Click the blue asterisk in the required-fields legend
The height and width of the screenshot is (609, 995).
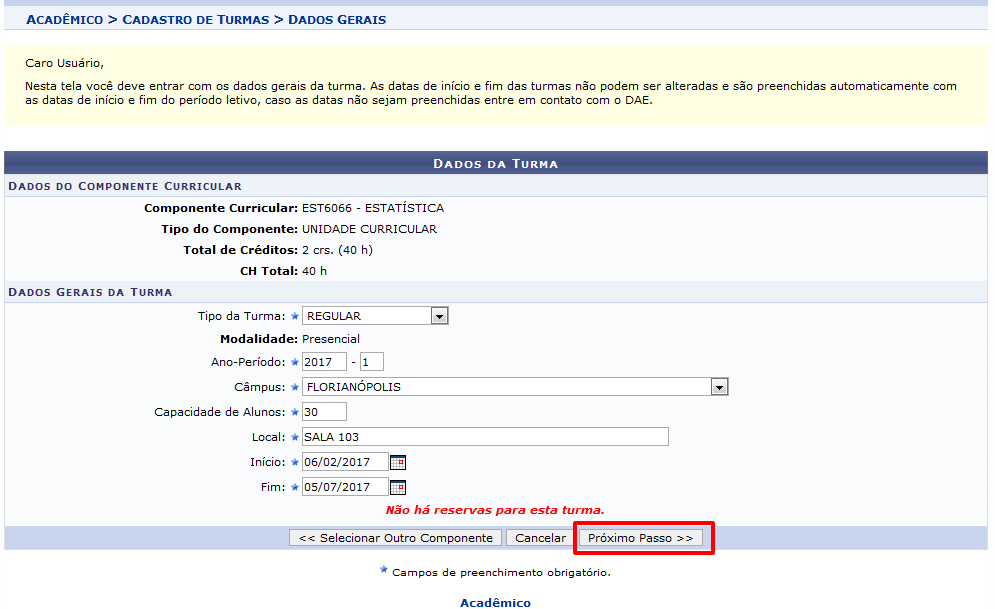(383, 571)
